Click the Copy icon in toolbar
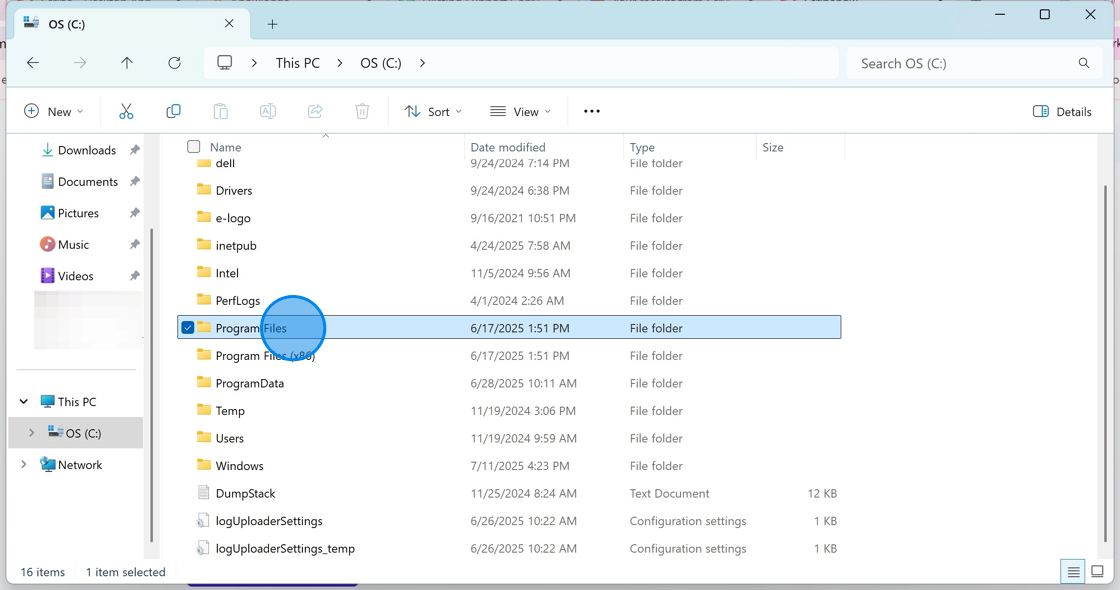1120x590 pixels. 173,111
